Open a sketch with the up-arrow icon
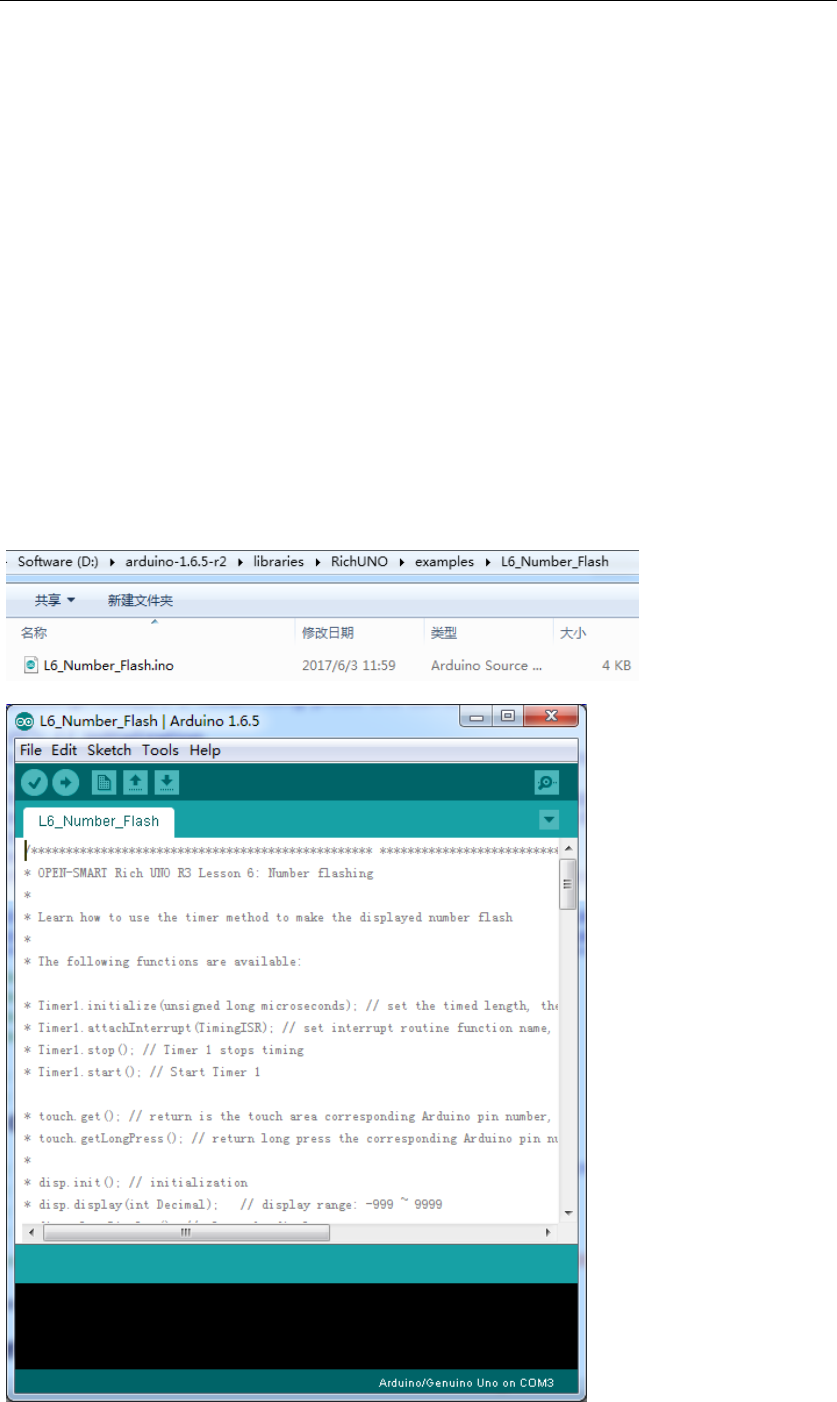This screenshot has width=837, height=1402. pos(135,782)
